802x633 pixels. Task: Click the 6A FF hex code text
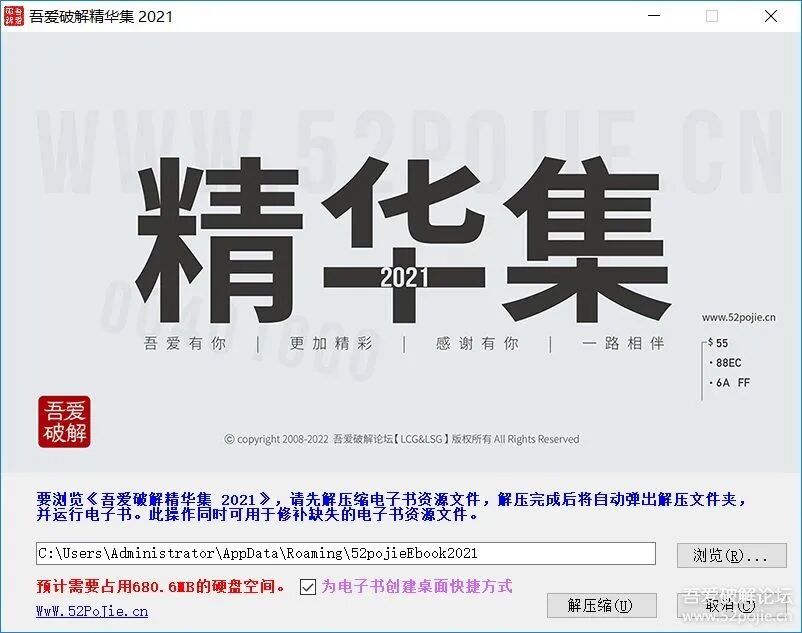[732, 382]
